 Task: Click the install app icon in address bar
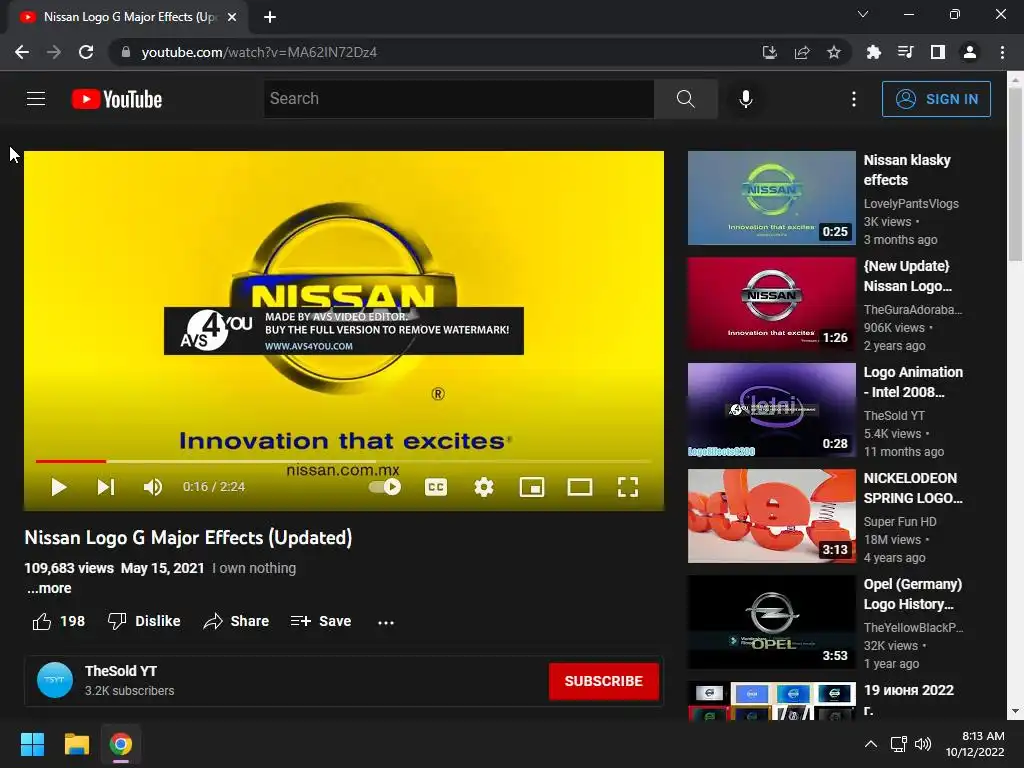769,52
